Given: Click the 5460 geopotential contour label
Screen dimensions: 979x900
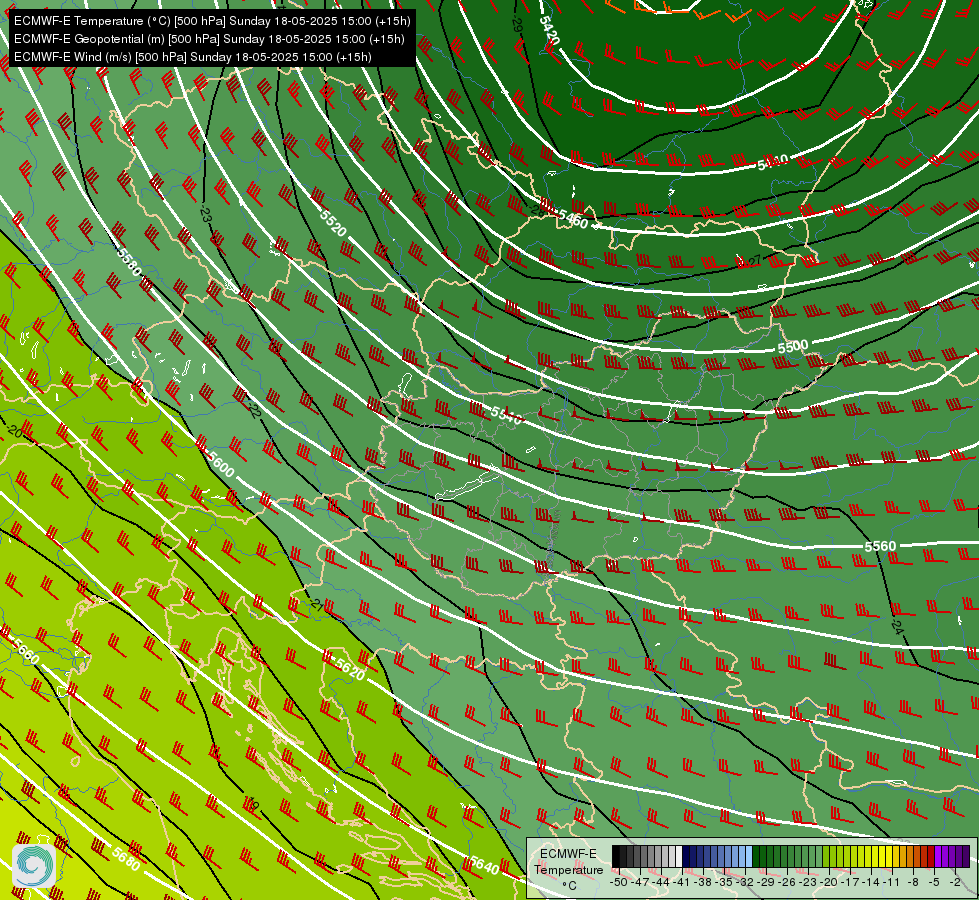Looking at the screenshot, I should 573,219.
